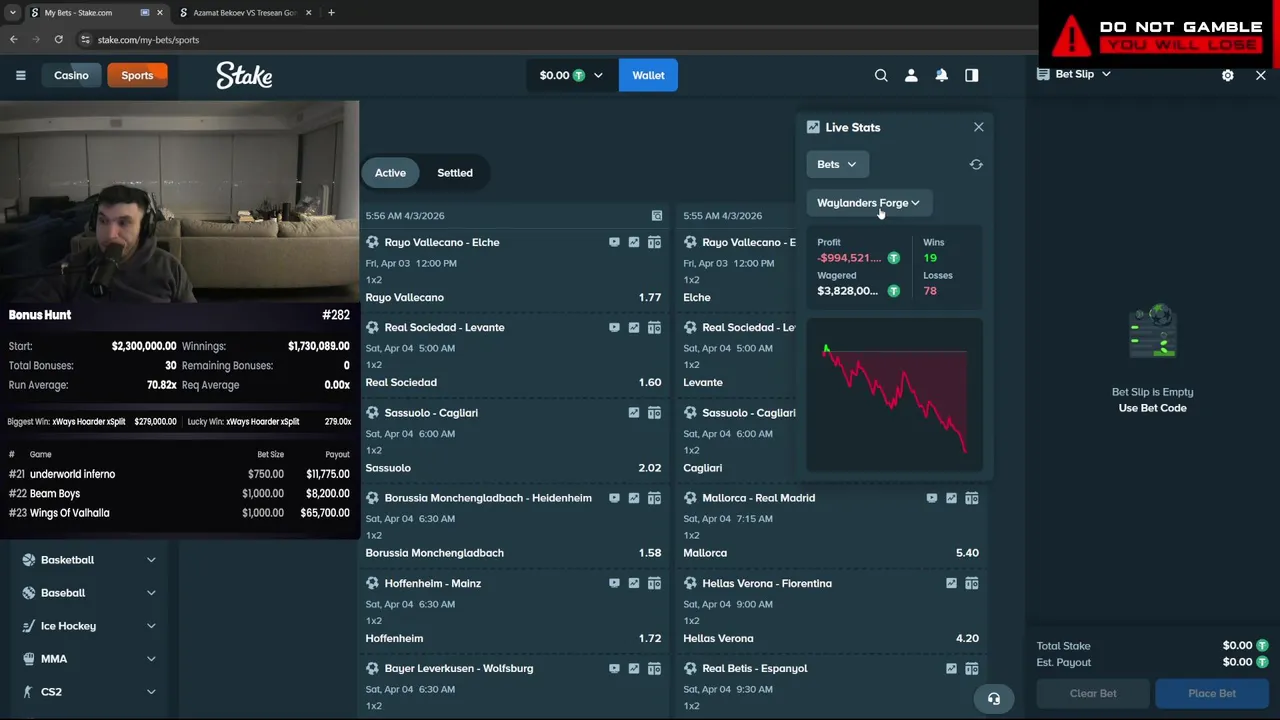Toggle the bet slip panel icon in header
Viewport: 1280px width, 720px height.
(971, 75)
